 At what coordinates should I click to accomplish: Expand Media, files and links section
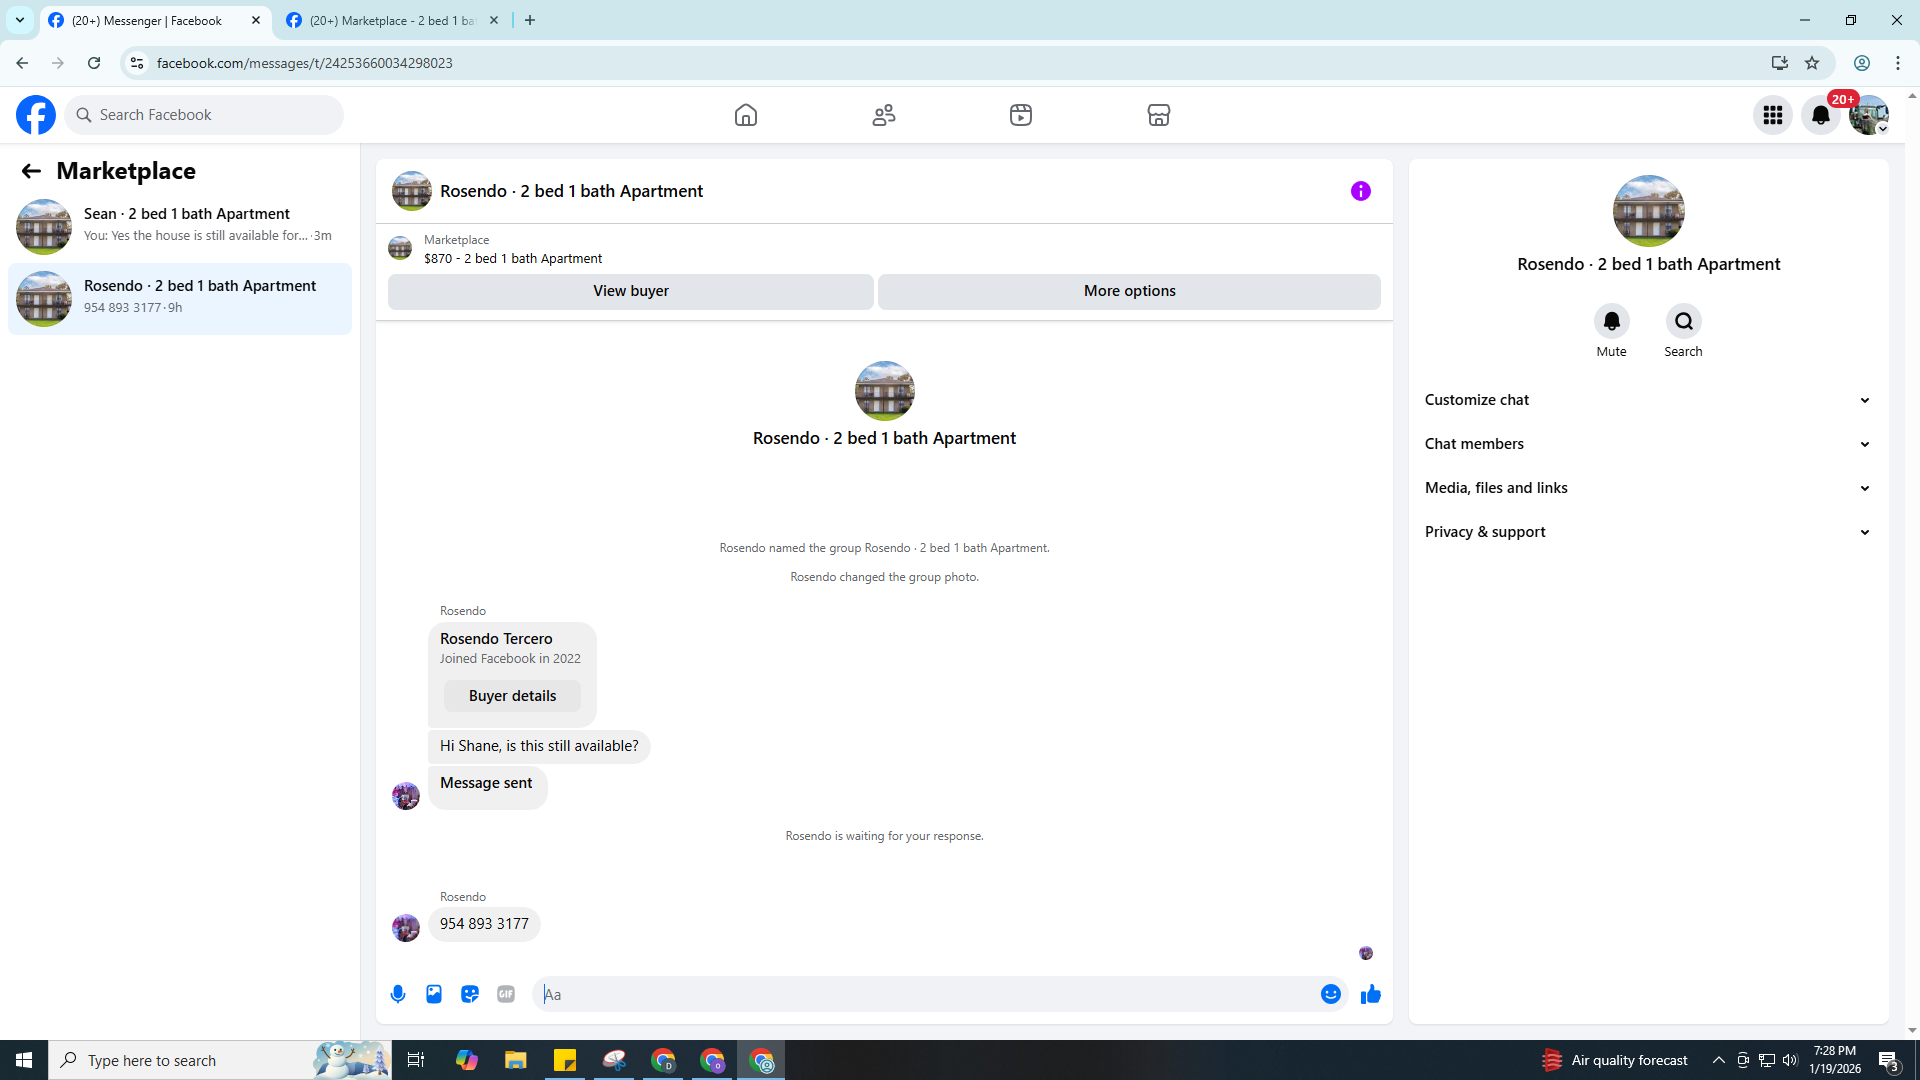(1647, 488)
